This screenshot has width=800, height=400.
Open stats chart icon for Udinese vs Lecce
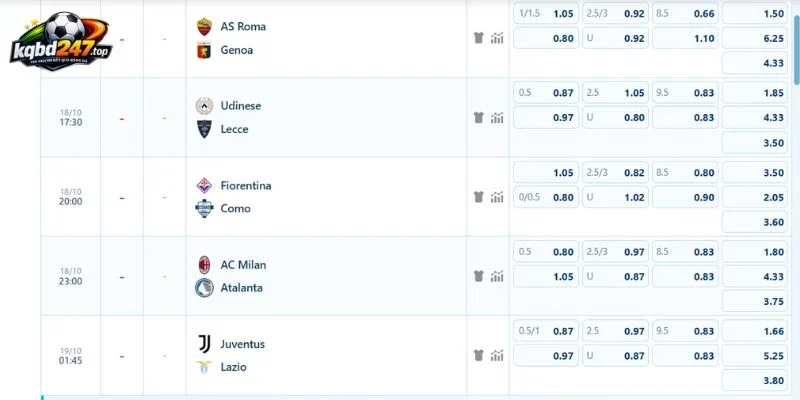click(x=497, y=118)
